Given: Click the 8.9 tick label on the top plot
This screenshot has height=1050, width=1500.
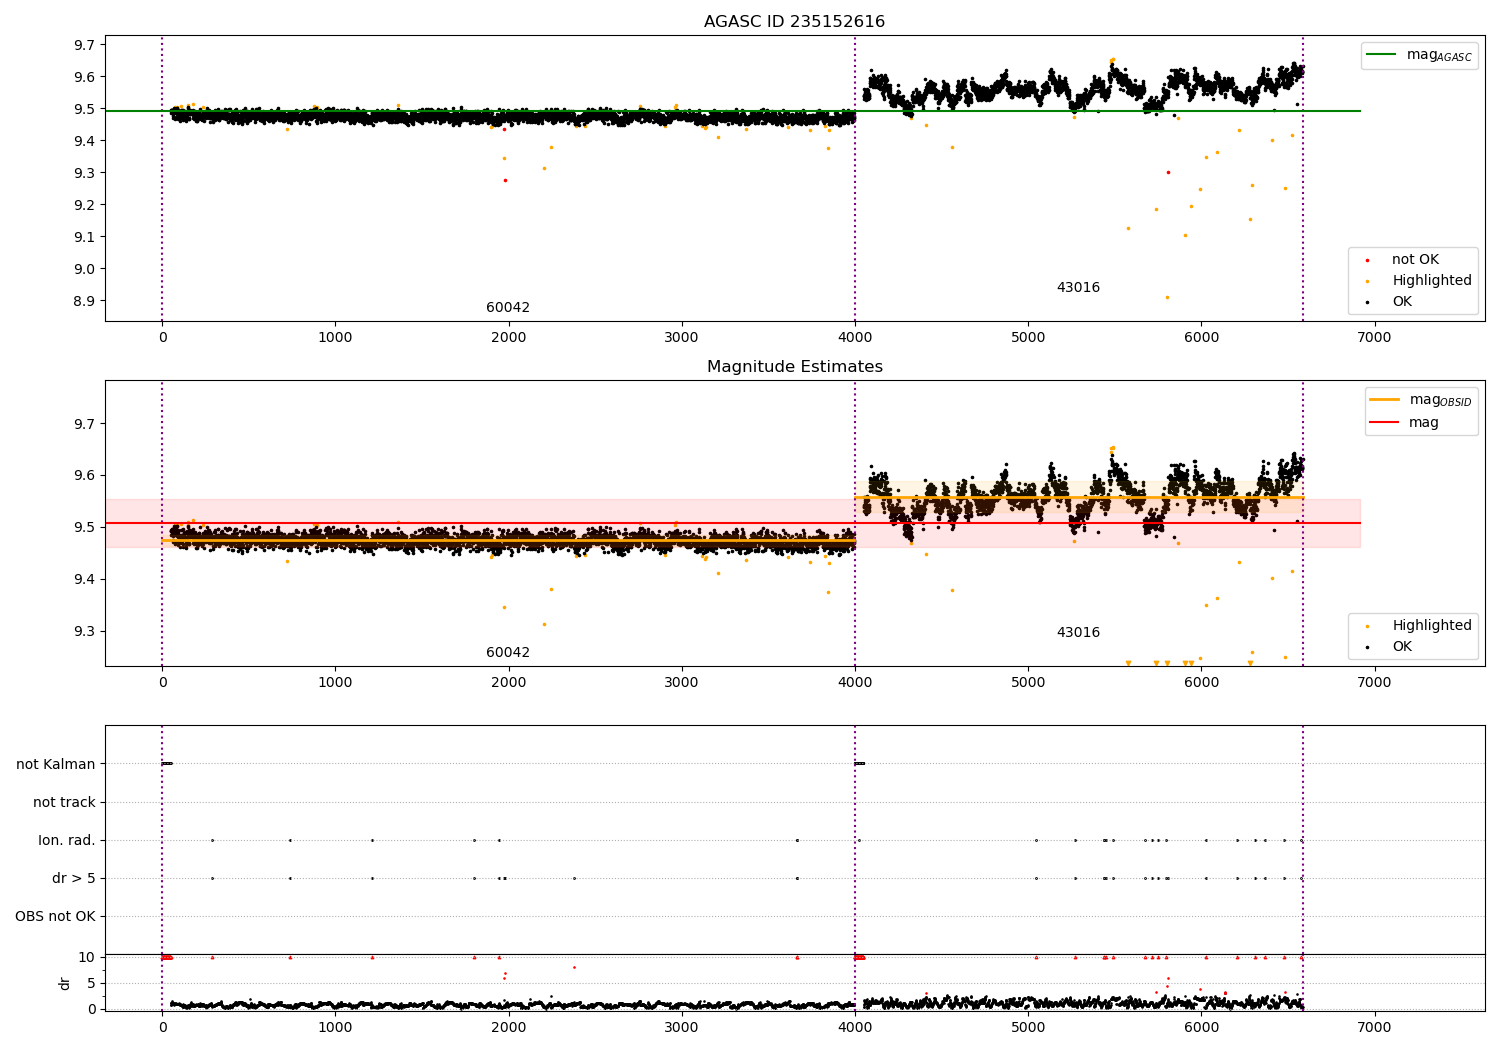Looking at the screenshot, I should point(85,301).
